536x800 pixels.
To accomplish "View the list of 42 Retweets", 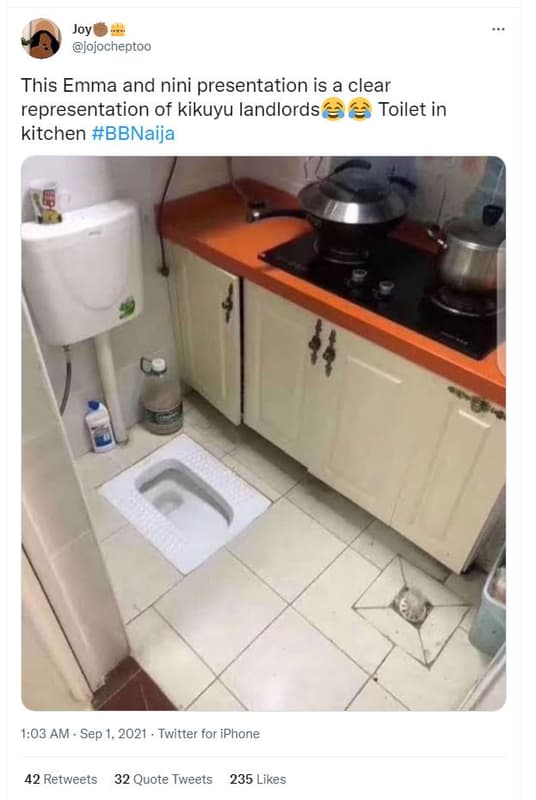I will point(61,779).
